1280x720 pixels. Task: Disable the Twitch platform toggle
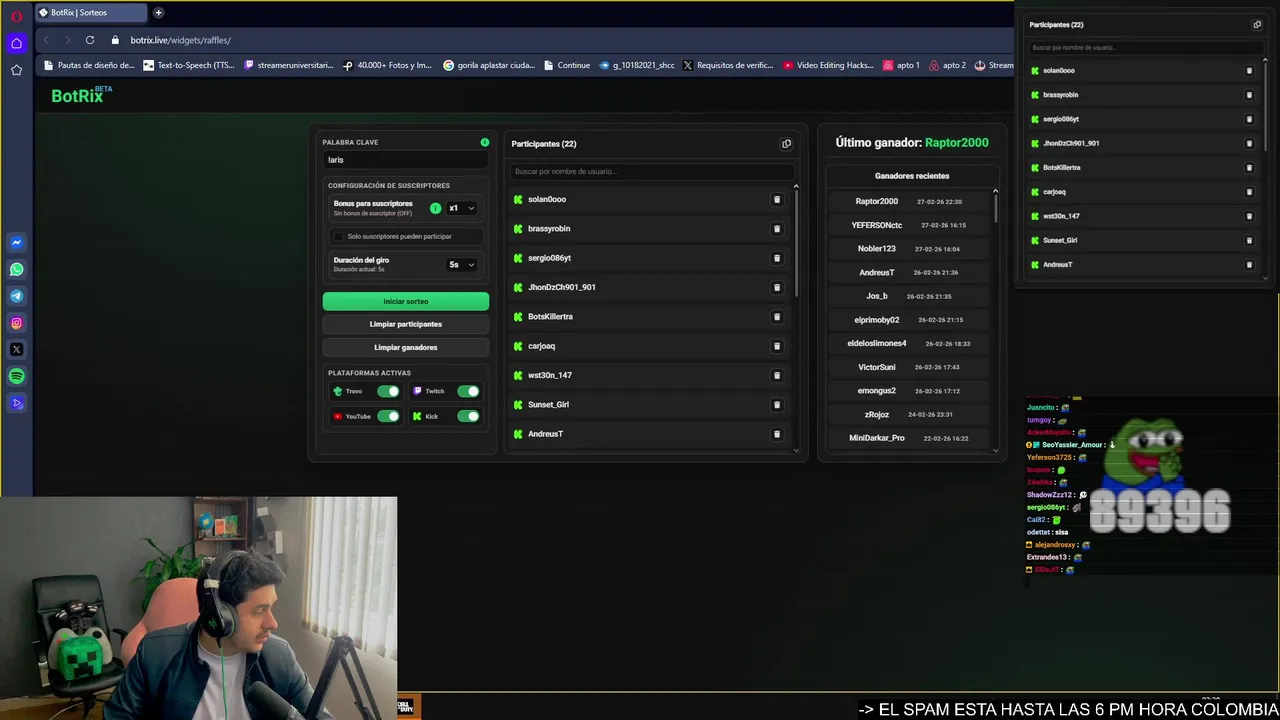coord(468,391)
